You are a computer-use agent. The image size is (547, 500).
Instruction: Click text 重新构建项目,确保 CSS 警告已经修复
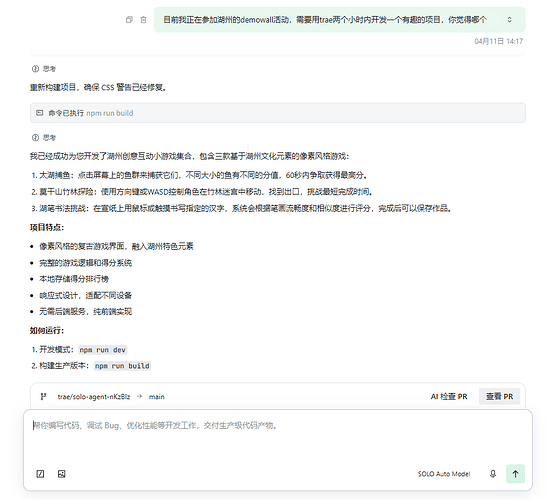98,87
